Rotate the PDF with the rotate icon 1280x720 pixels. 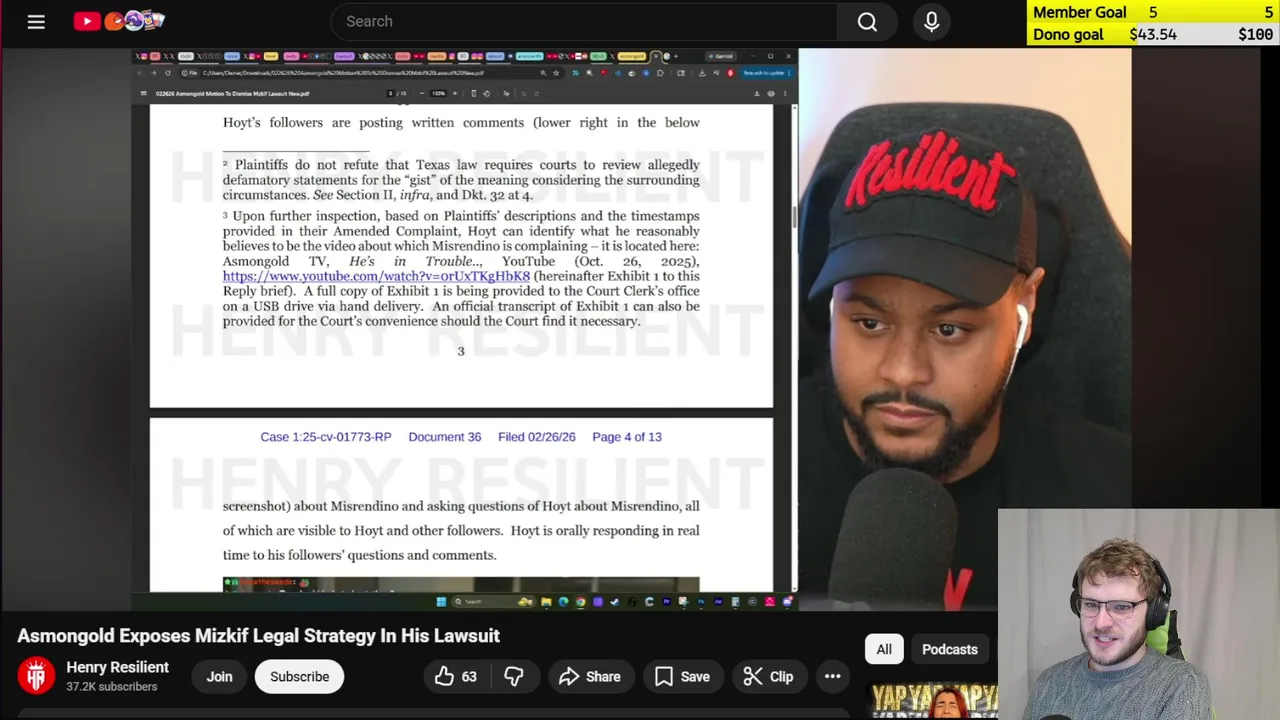486,94
